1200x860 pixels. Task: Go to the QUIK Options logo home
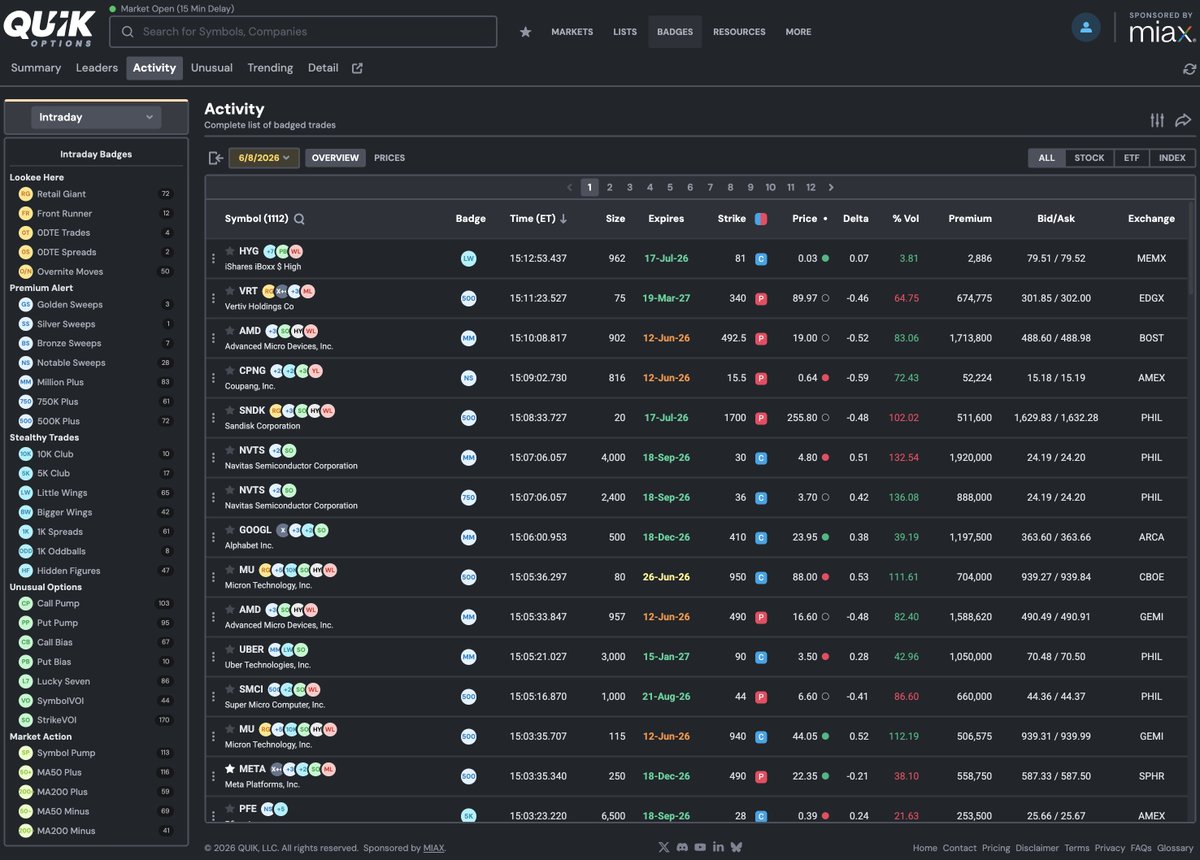coord(49,28)
